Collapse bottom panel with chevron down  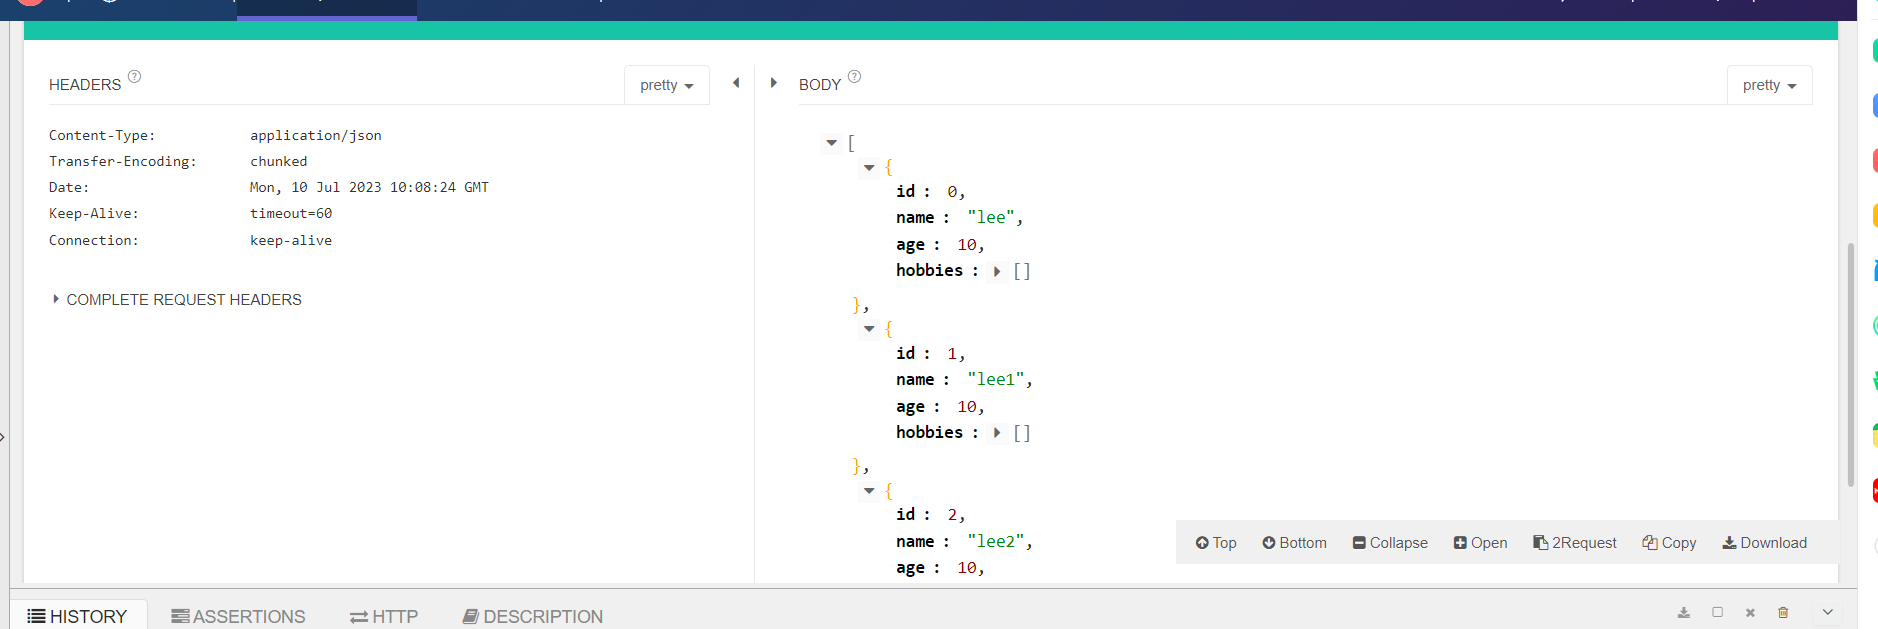tap(1828, 612)
